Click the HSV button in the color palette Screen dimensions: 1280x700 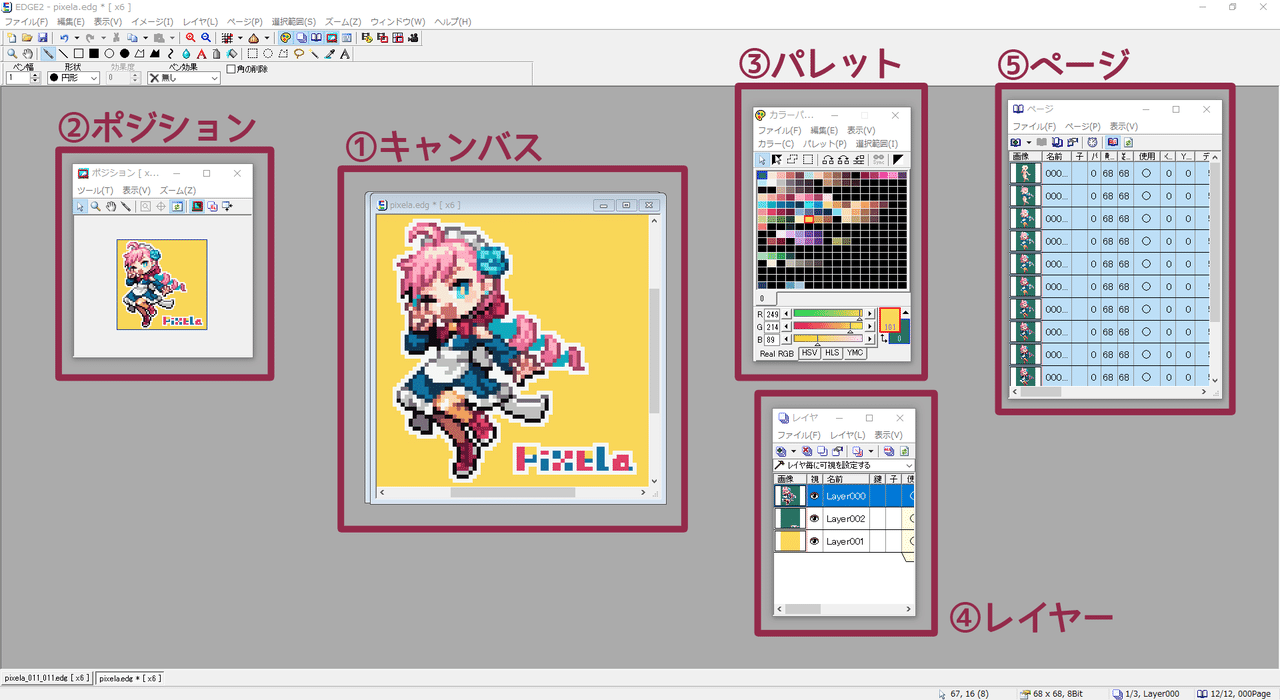810,352
